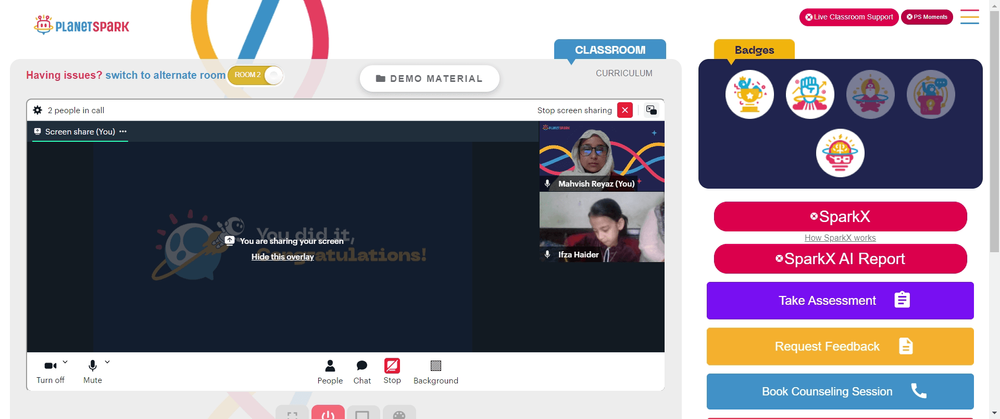1000x419 pixels.
Task: Open SparkX AI Report
Action: tap(840, 259)
